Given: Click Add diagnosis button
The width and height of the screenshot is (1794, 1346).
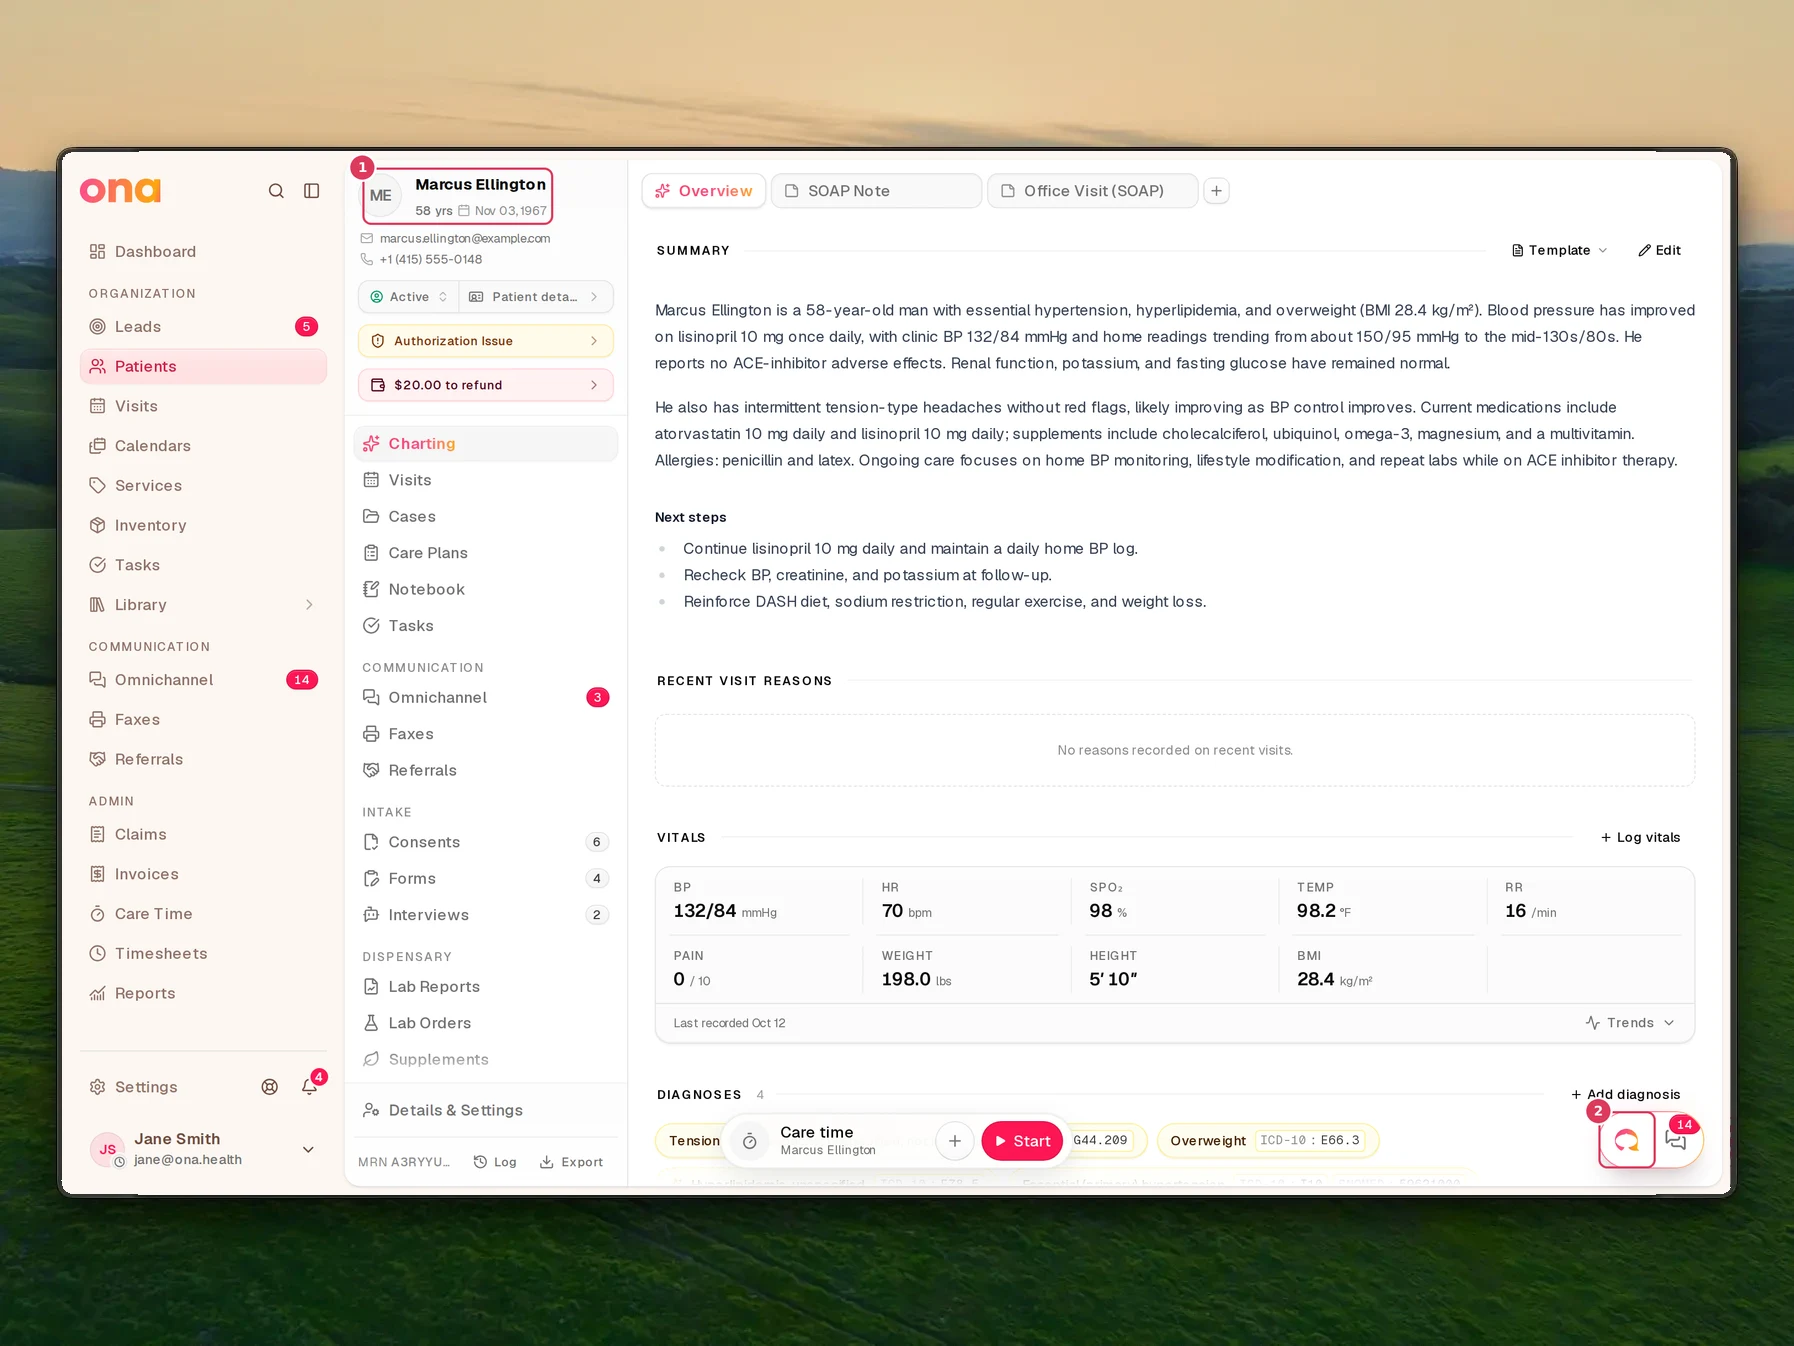Looking at the screenshot, I should [x=1626, y=1095].
